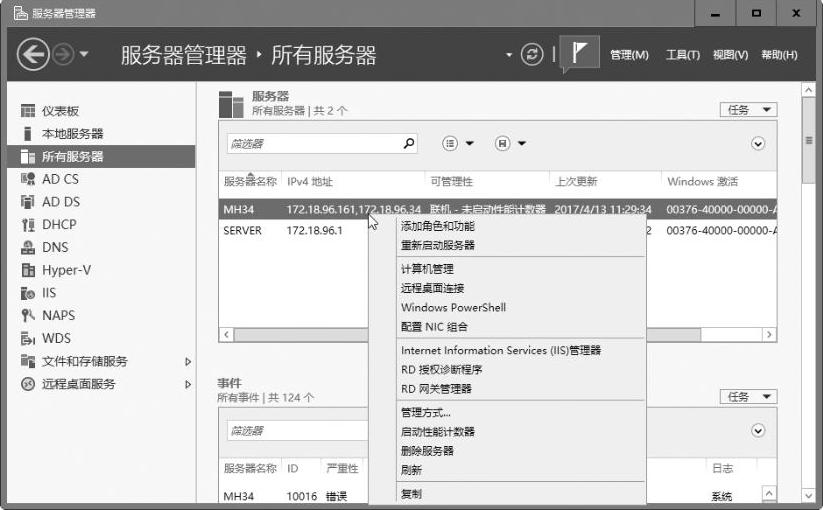Click the DHCP role icon
Viewport: 823px width, 510px height.
[x=27, y=225]
